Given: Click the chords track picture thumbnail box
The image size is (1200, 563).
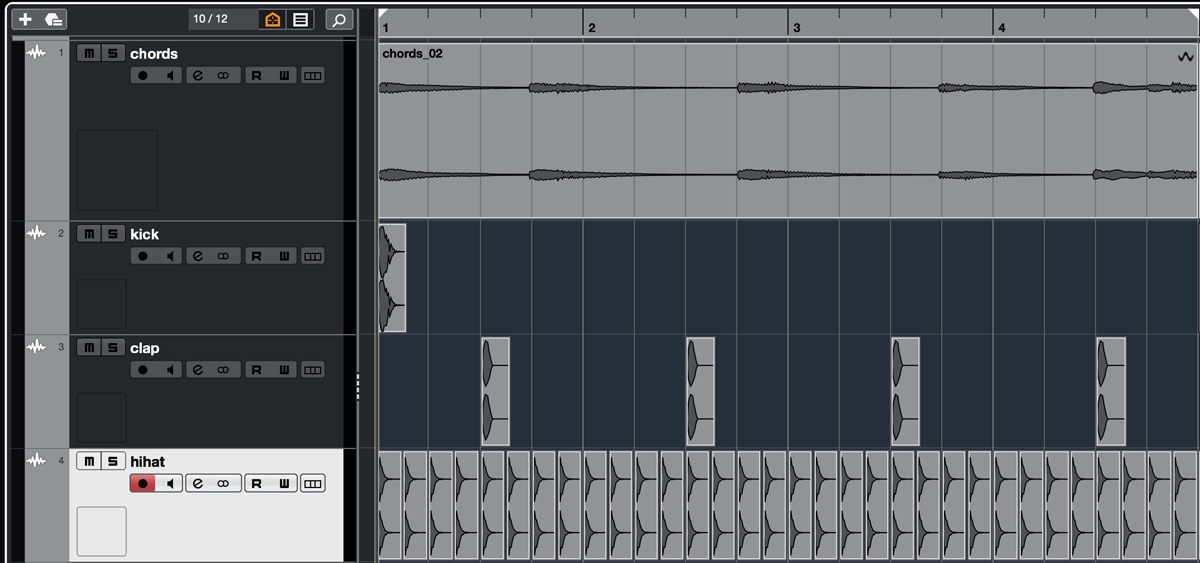Looking at the screenshot, I should tap(117, 169).
